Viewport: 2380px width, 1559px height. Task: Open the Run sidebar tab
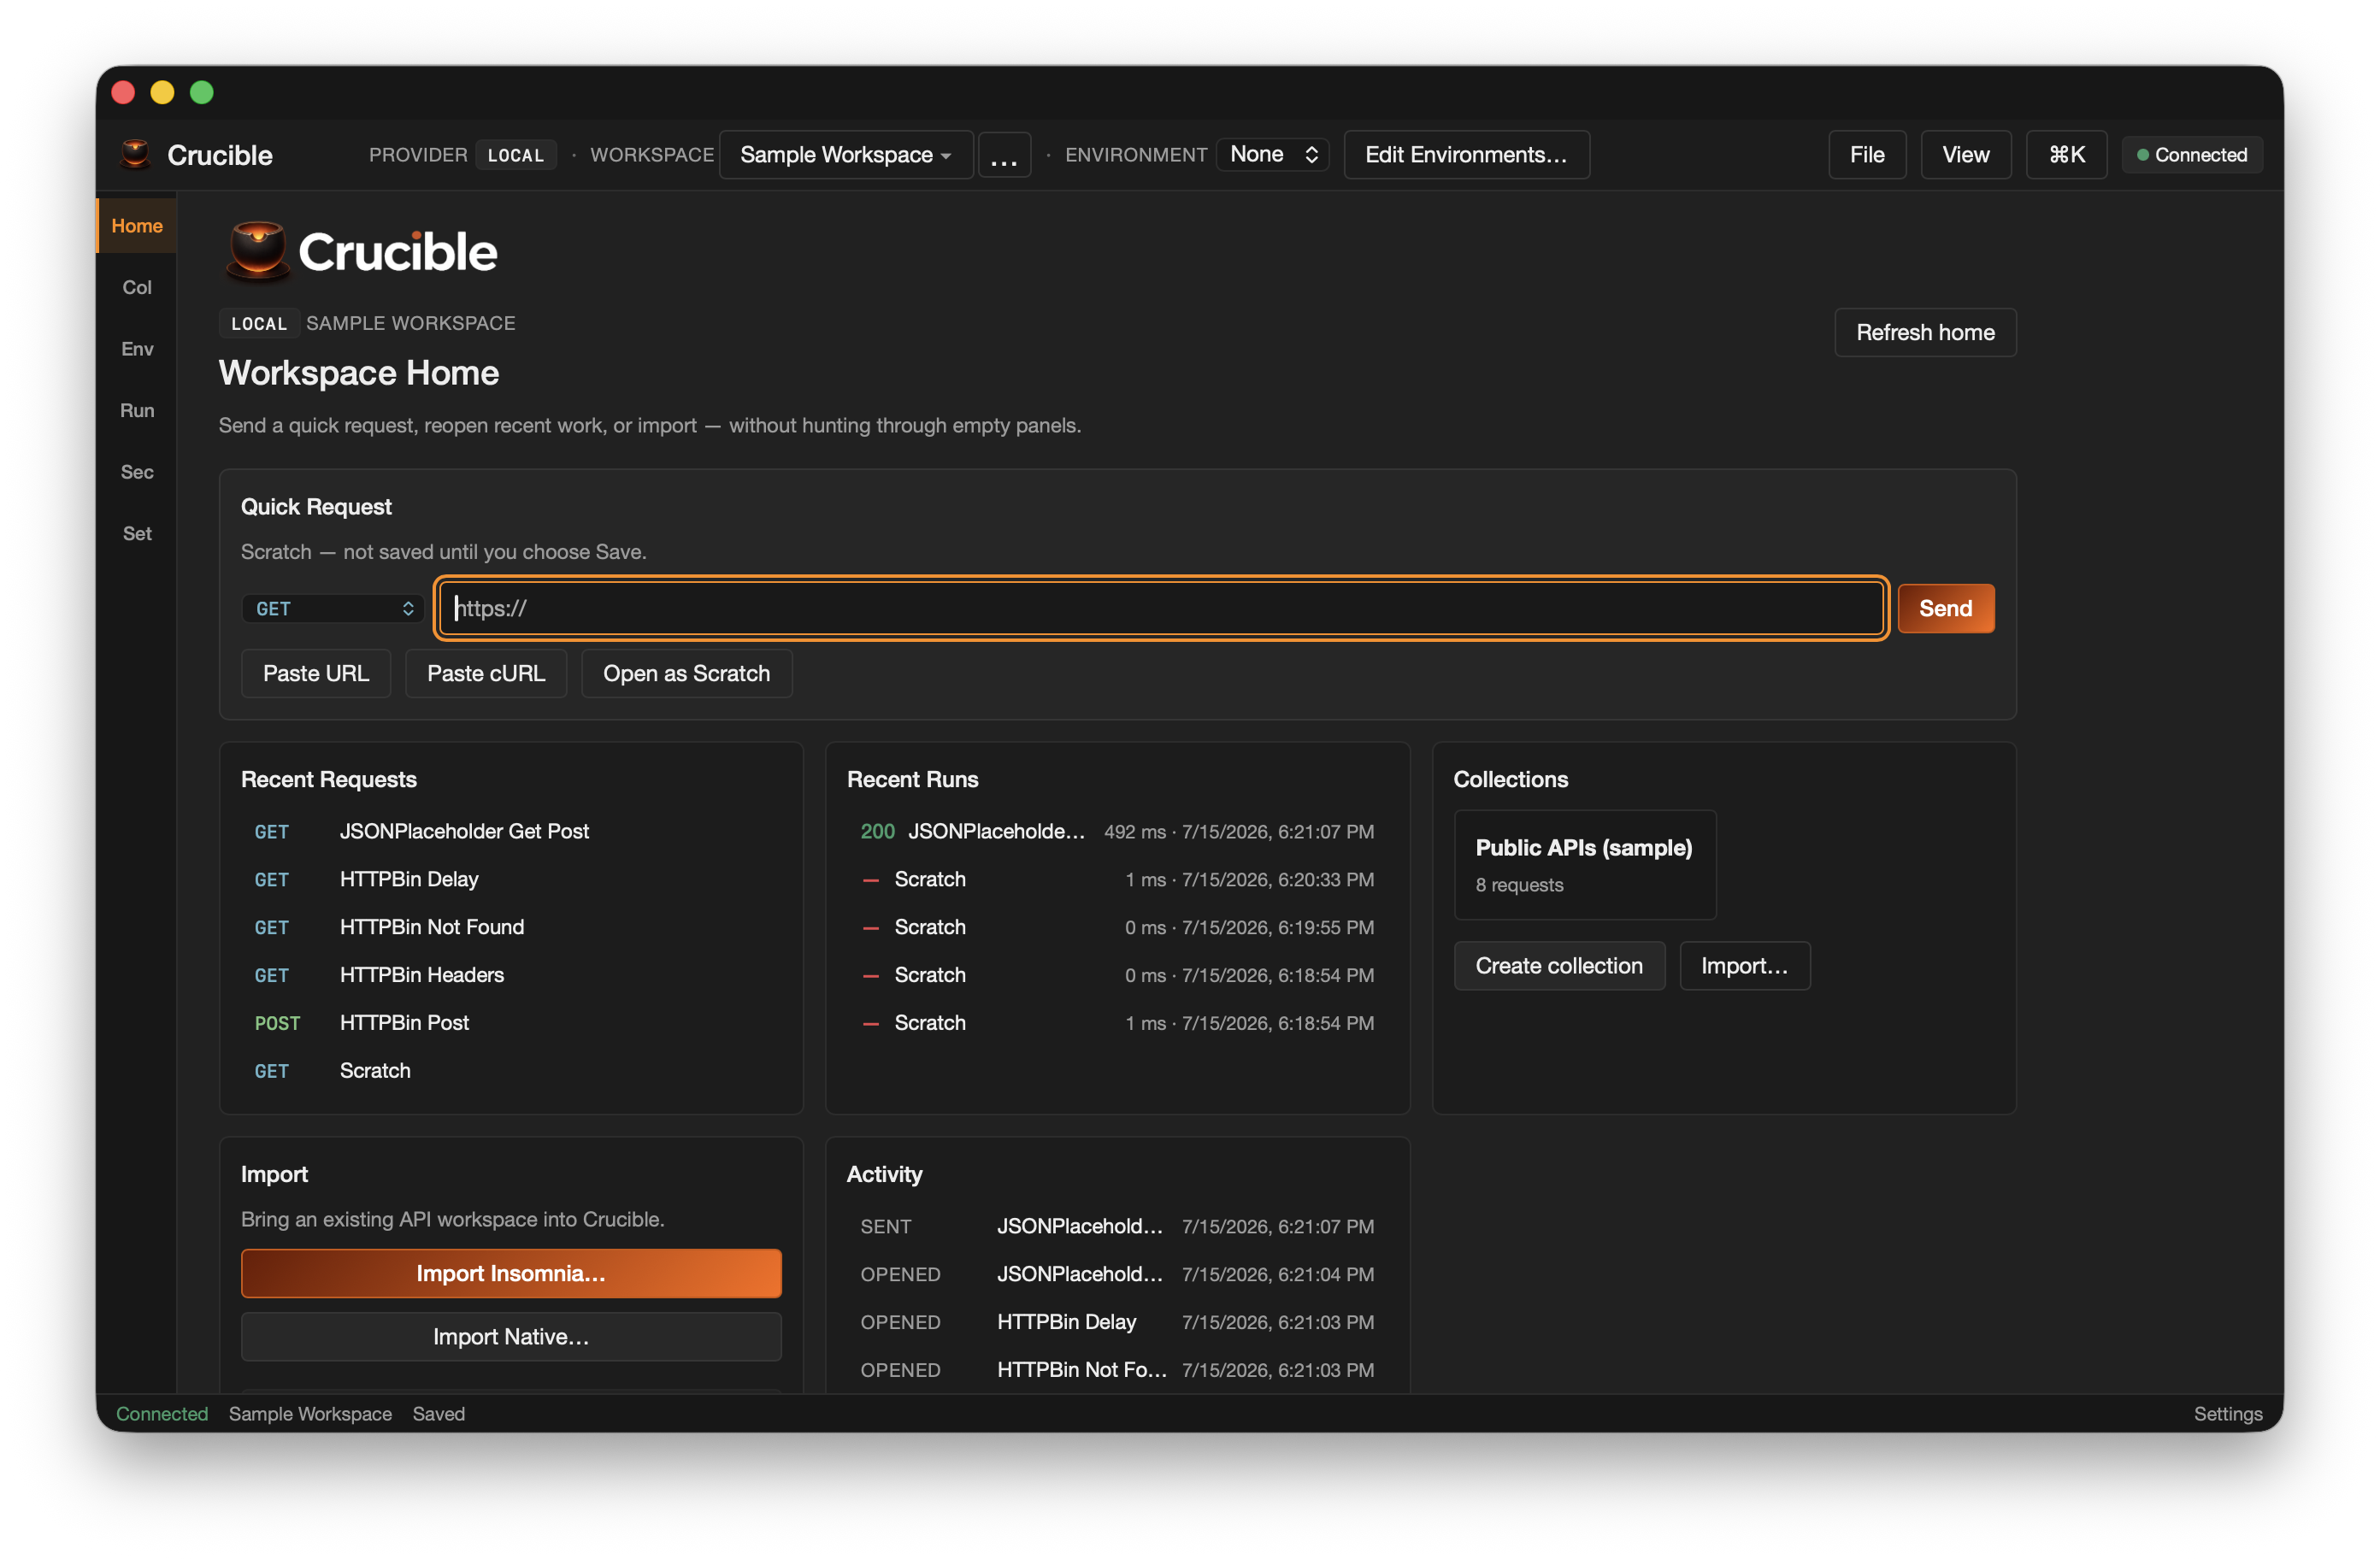click(137, 410)
